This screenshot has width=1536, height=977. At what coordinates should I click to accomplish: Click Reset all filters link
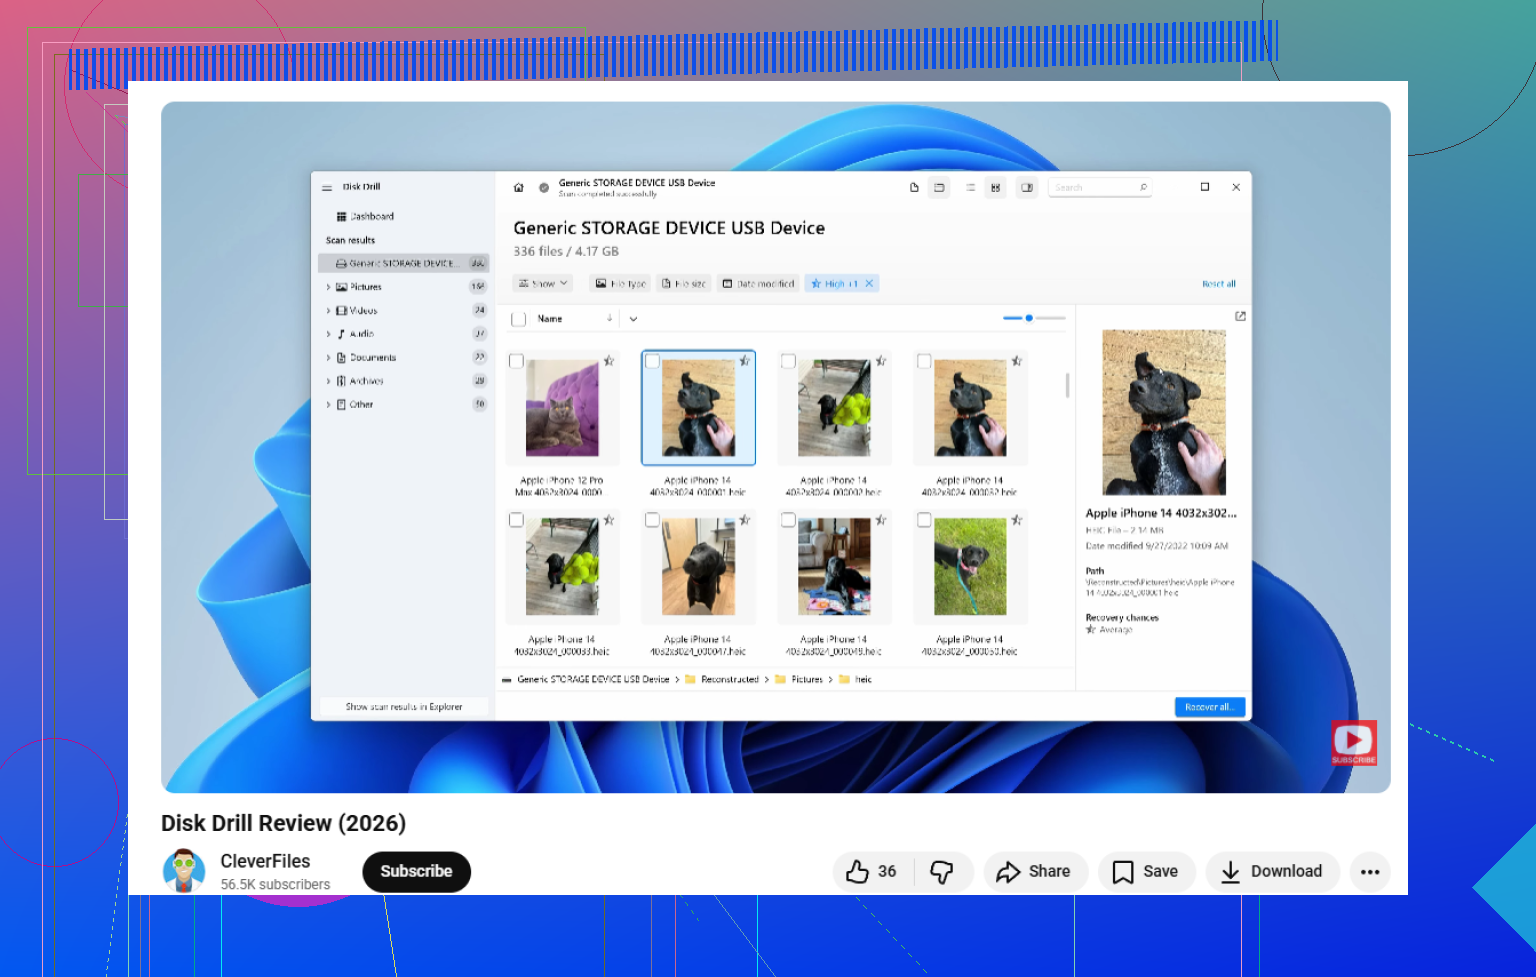click(x=1219, y=284)
